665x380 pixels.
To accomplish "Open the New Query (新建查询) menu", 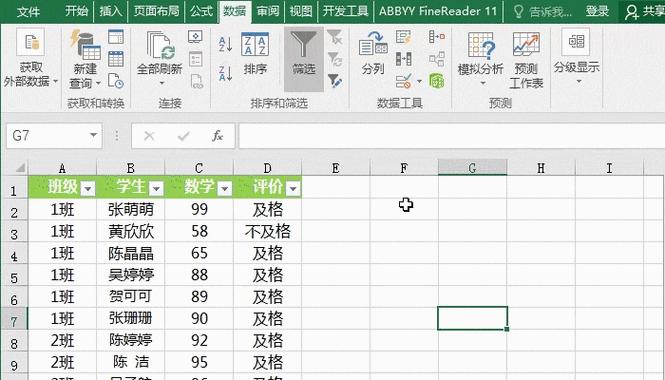I will (85, 59).
